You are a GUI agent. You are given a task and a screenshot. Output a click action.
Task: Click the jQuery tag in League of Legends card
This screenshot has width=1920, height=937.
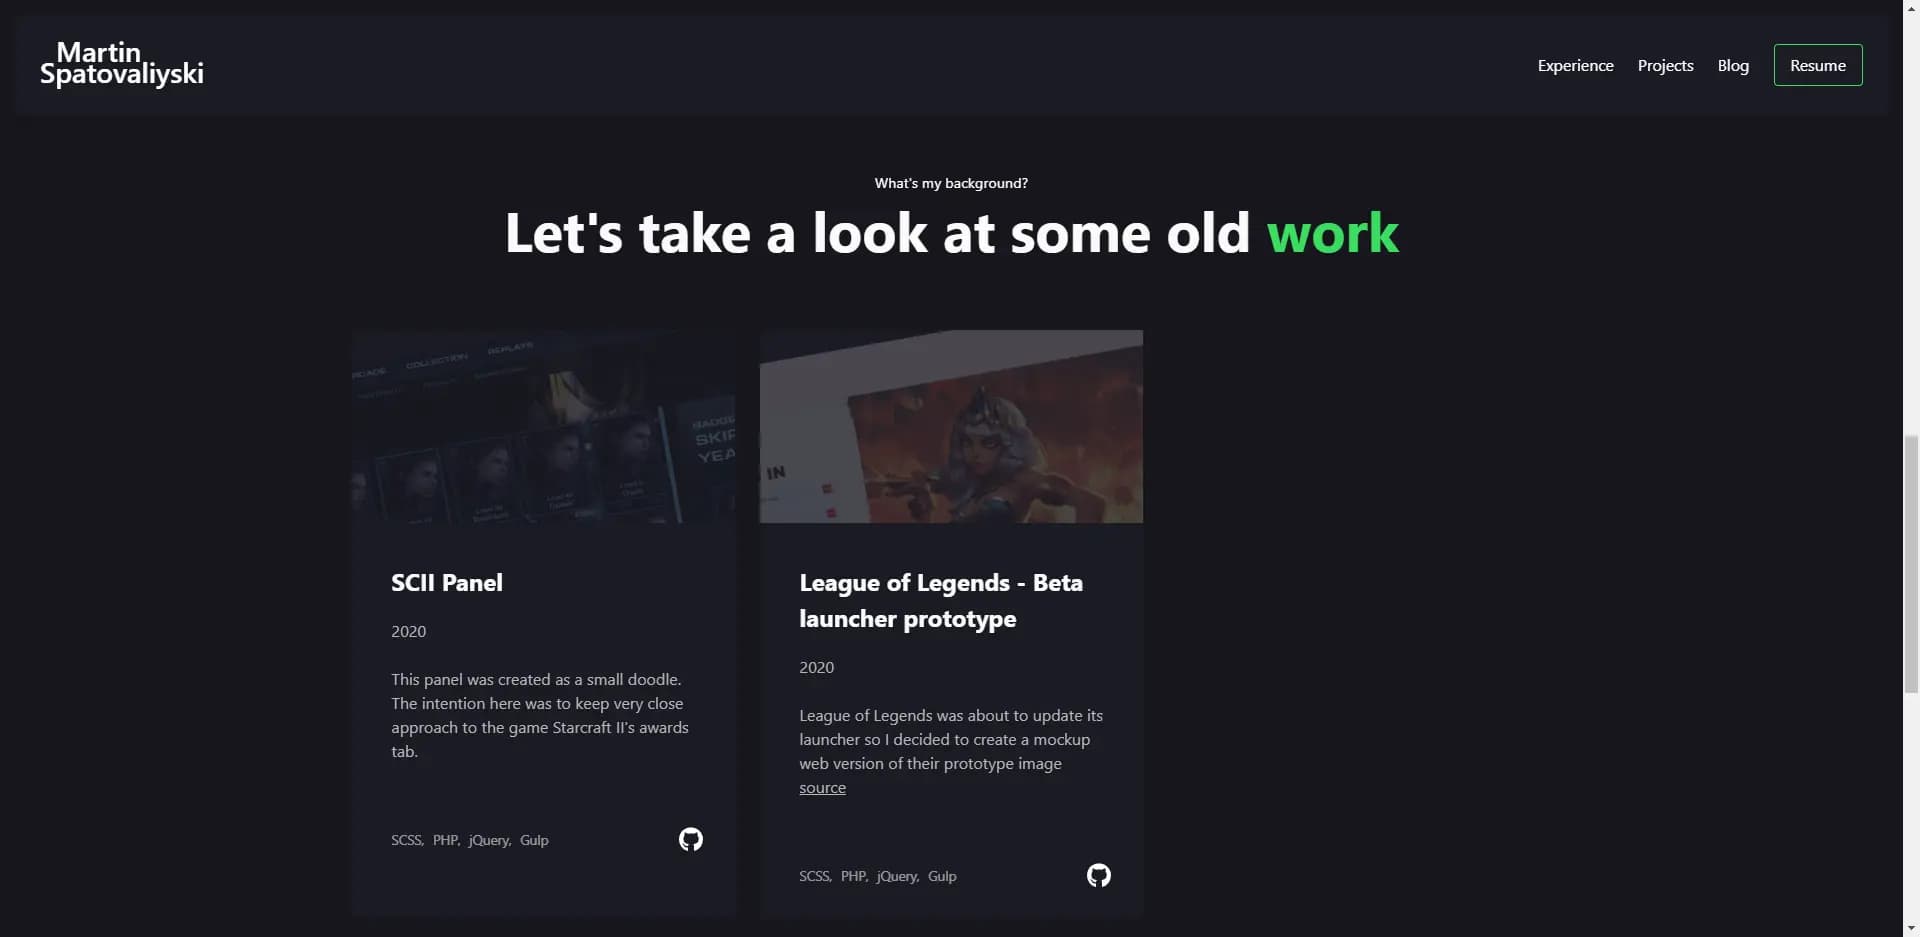897,876
